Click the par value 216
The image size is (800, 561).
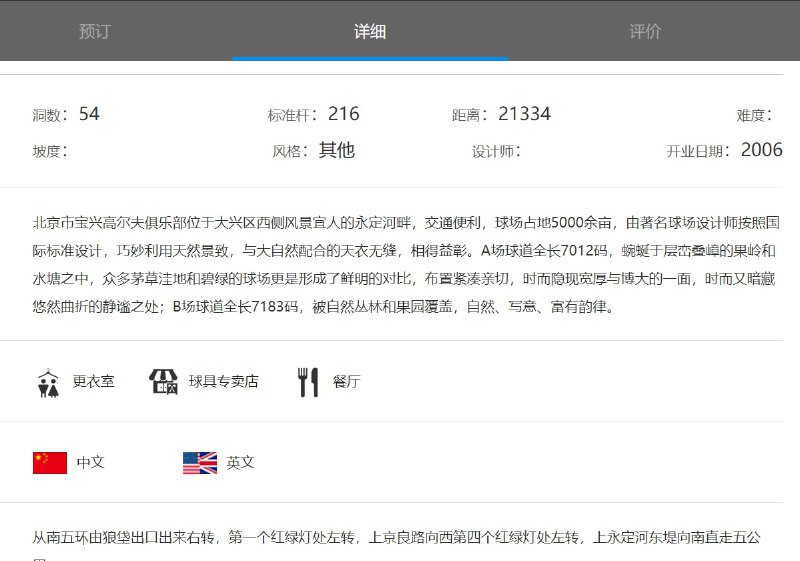tap(343, 114)
